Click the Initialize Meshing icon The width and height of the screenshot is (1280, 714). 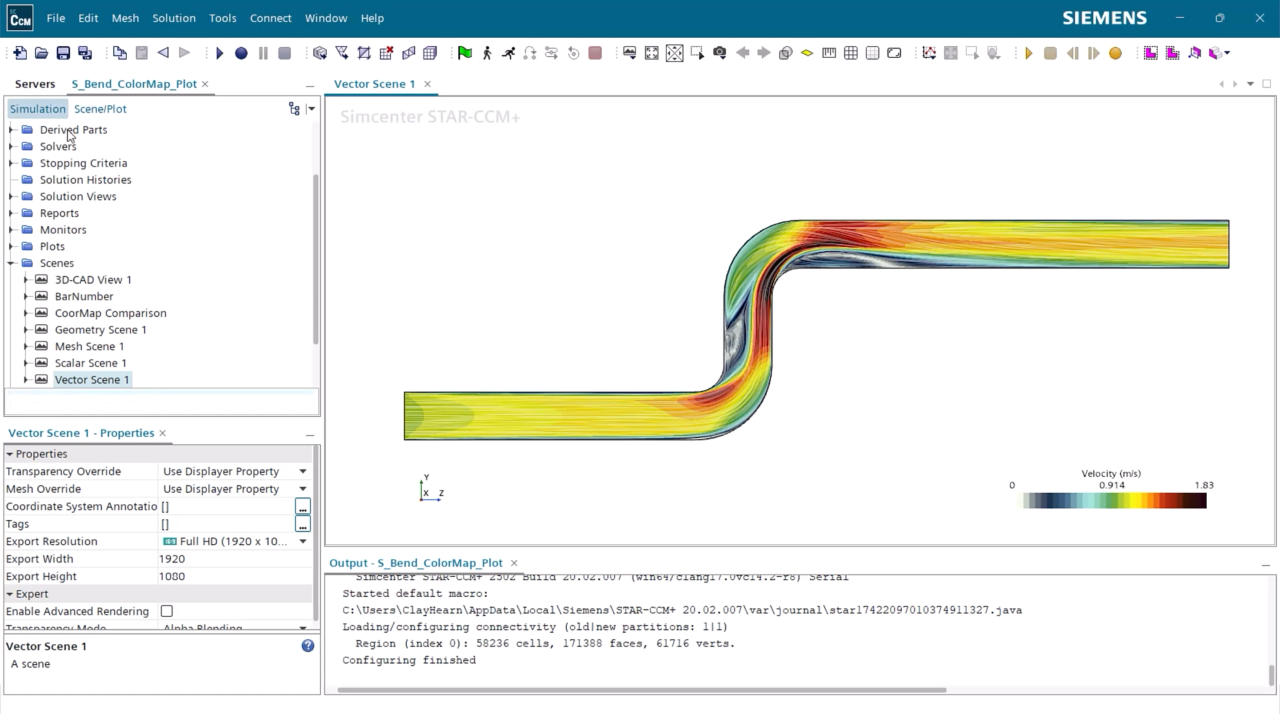pos(342,53)
